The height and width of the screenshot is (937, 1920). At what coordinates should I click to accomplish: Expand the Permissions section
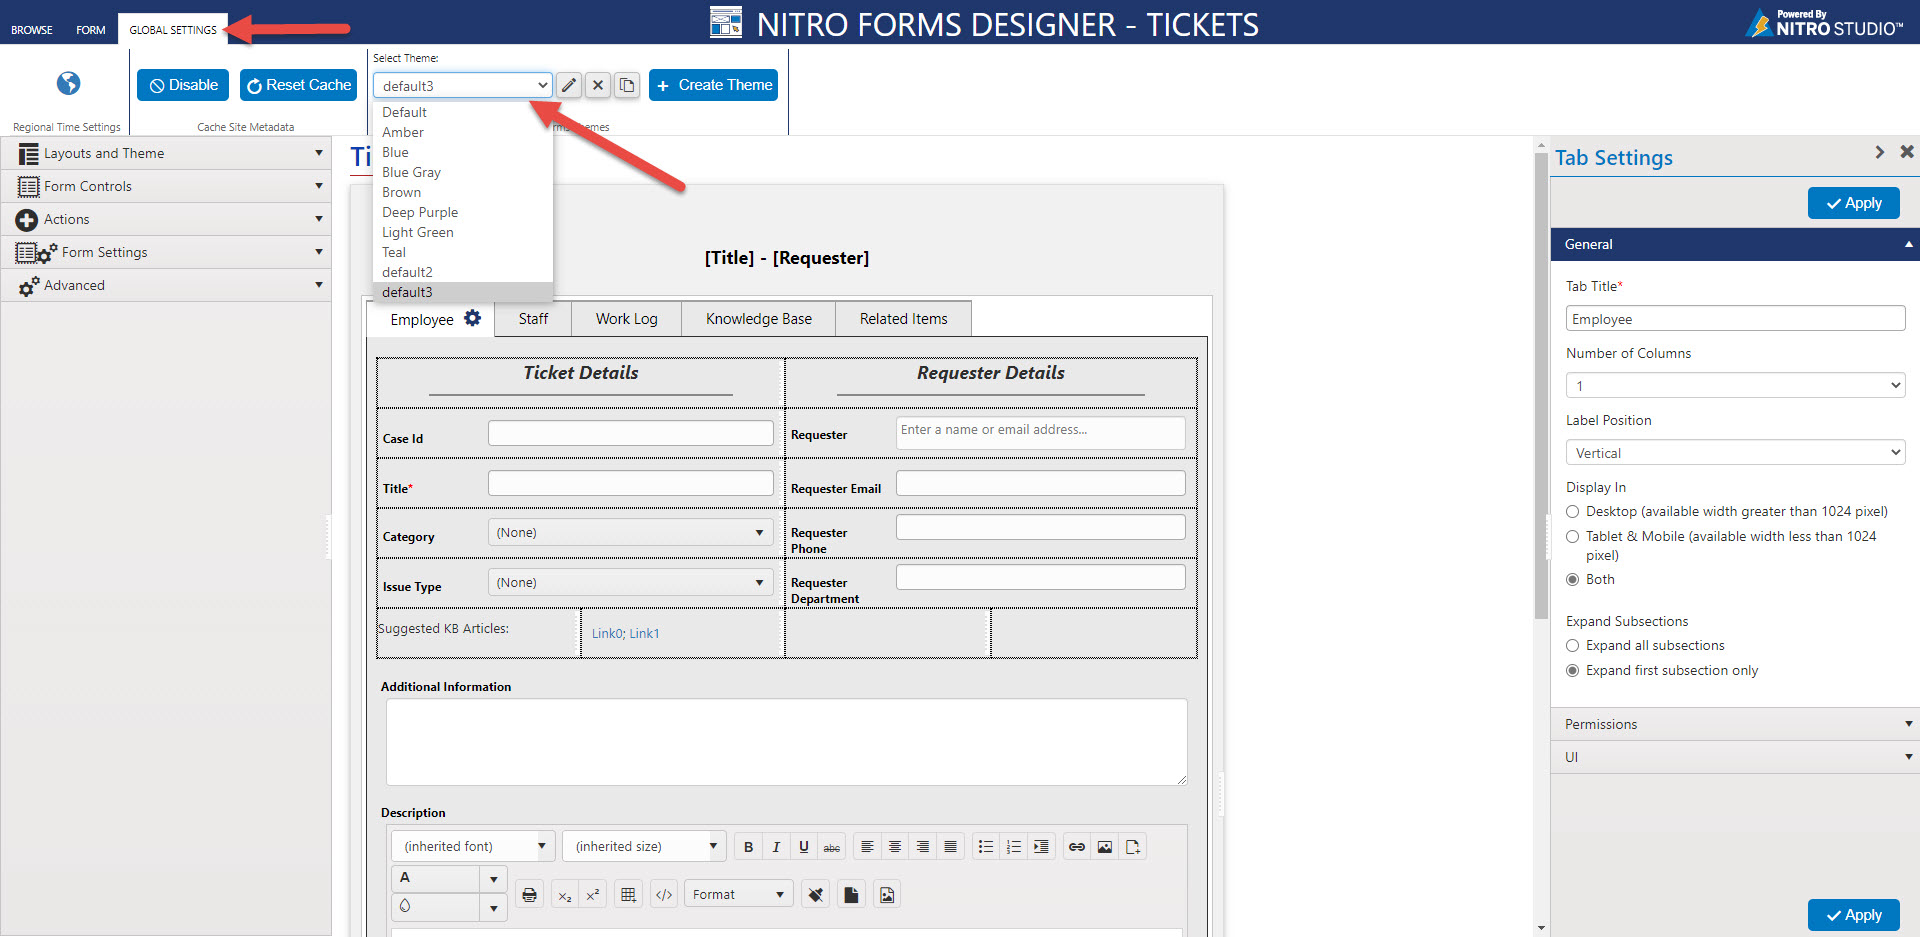coord(1735,724)
